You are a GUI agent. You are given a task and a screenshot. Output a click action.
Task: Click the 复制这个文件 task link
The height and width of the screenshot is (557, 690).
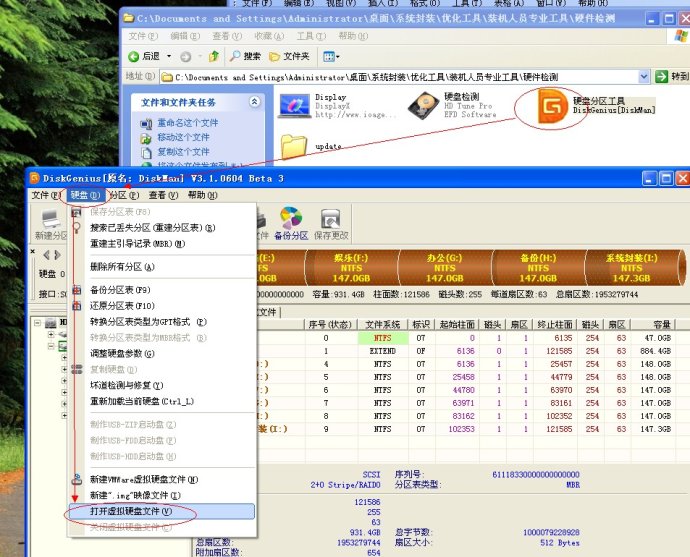[183, 152]
